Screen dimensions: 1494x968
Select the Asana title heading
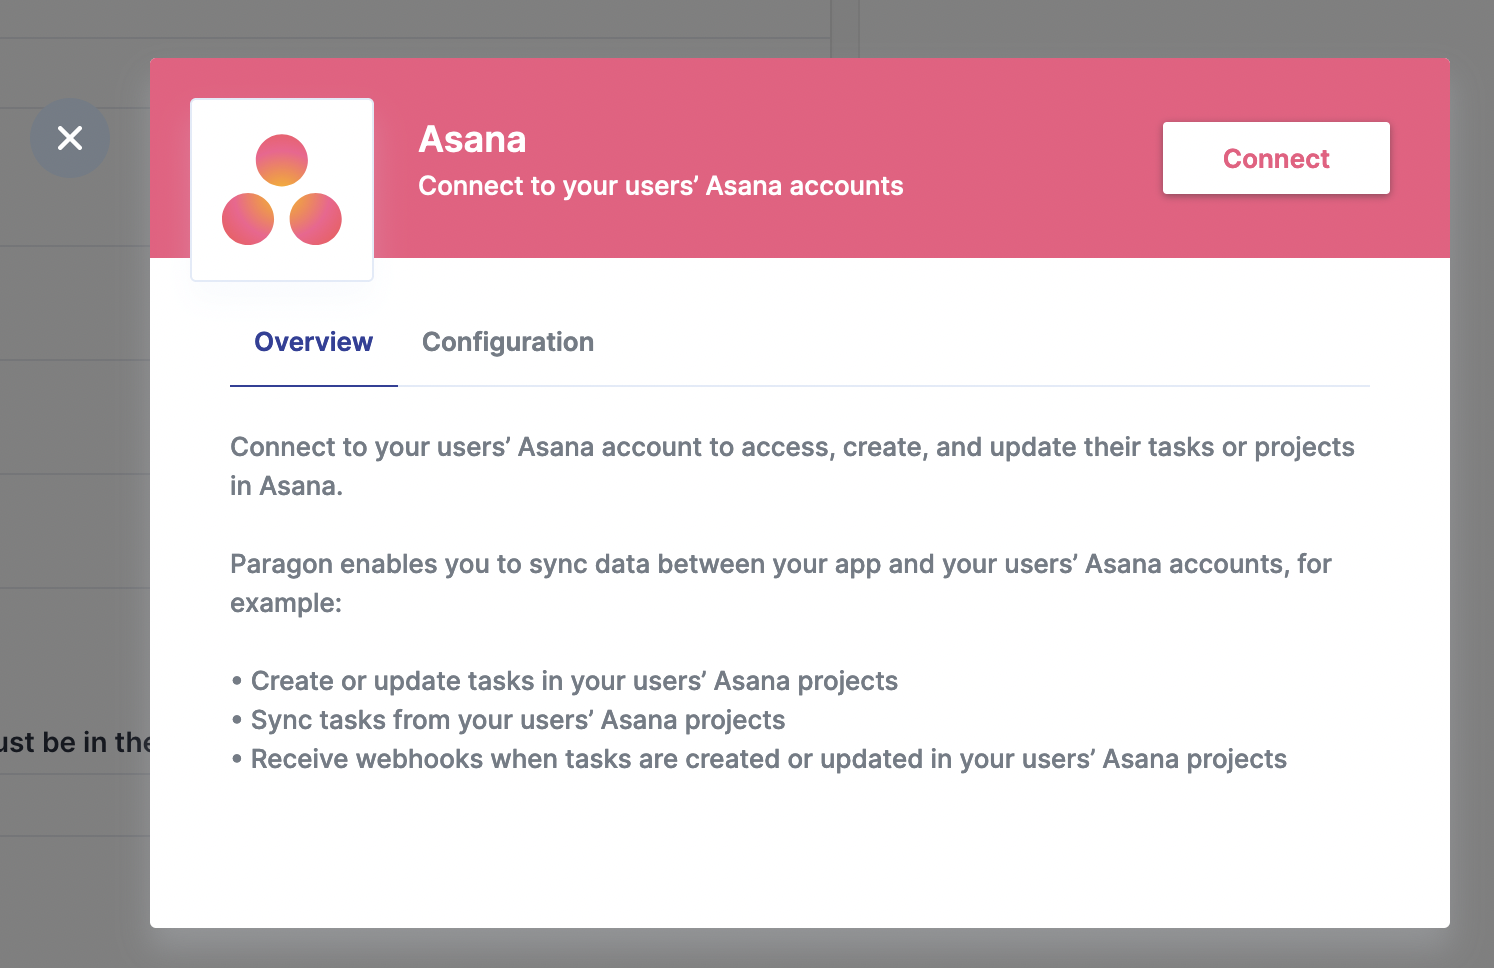point(472,139)
